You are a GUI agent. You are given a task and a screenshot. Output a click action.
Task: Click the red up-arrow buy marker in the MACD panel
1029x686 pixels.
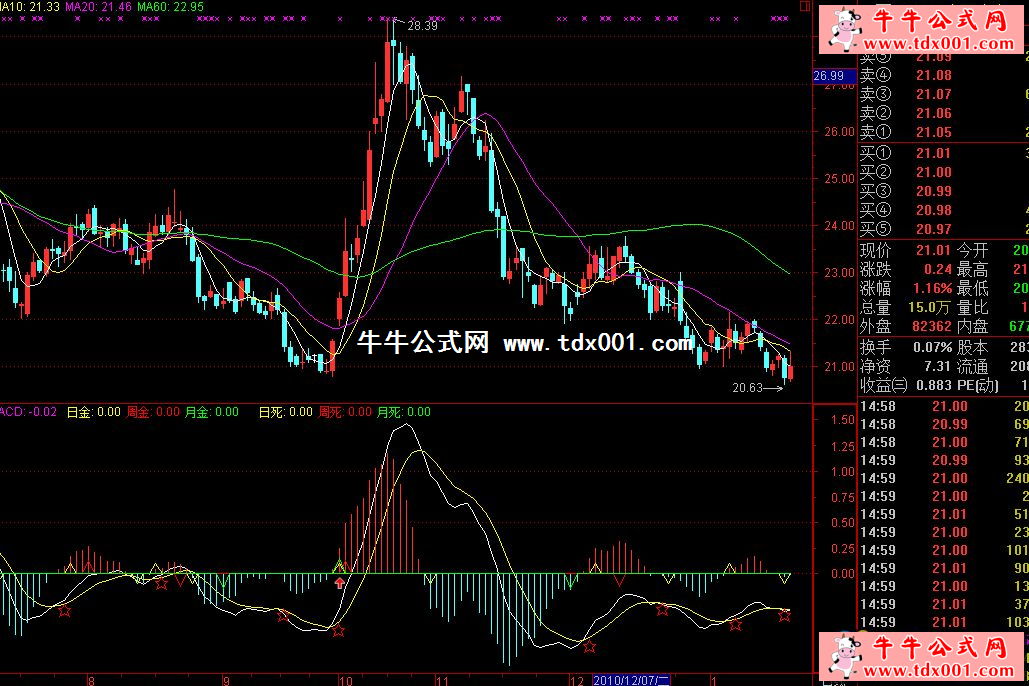[339, 583]
